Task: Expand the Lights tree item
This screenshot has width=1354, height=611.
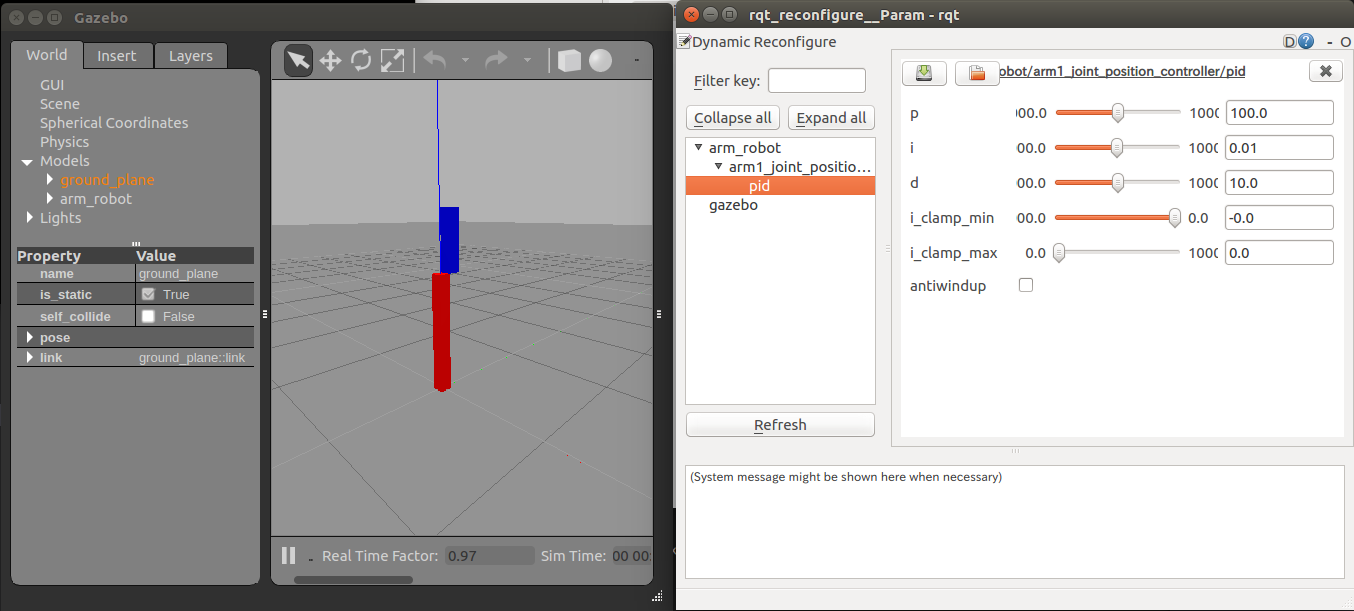Action: (x=28, y=217)
